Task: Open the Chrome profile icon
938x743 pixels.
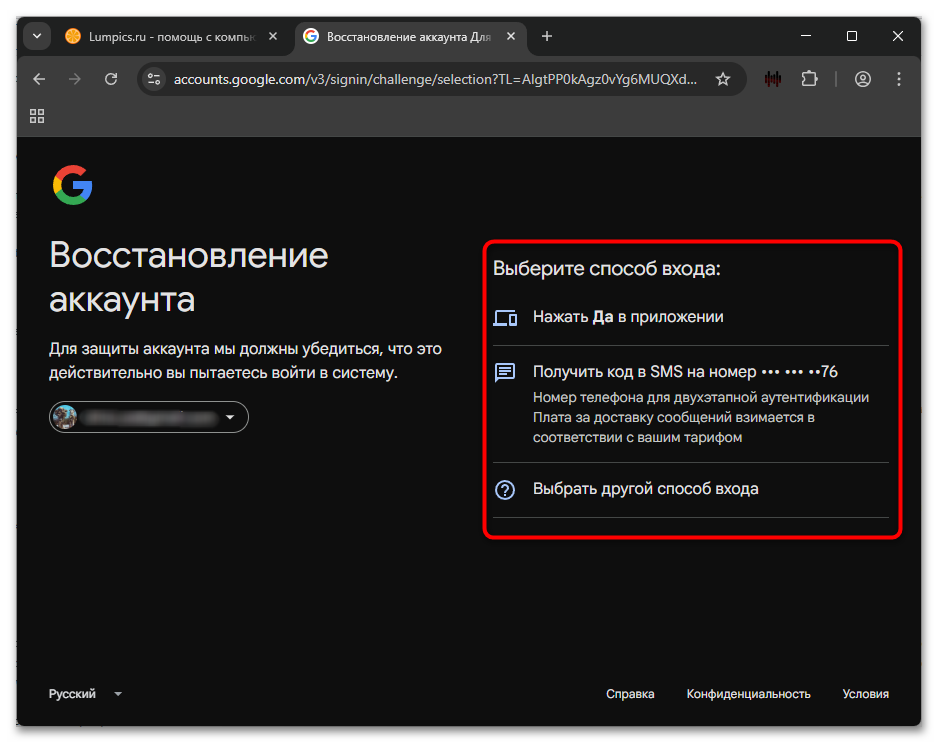Action: tap(863, 79)
